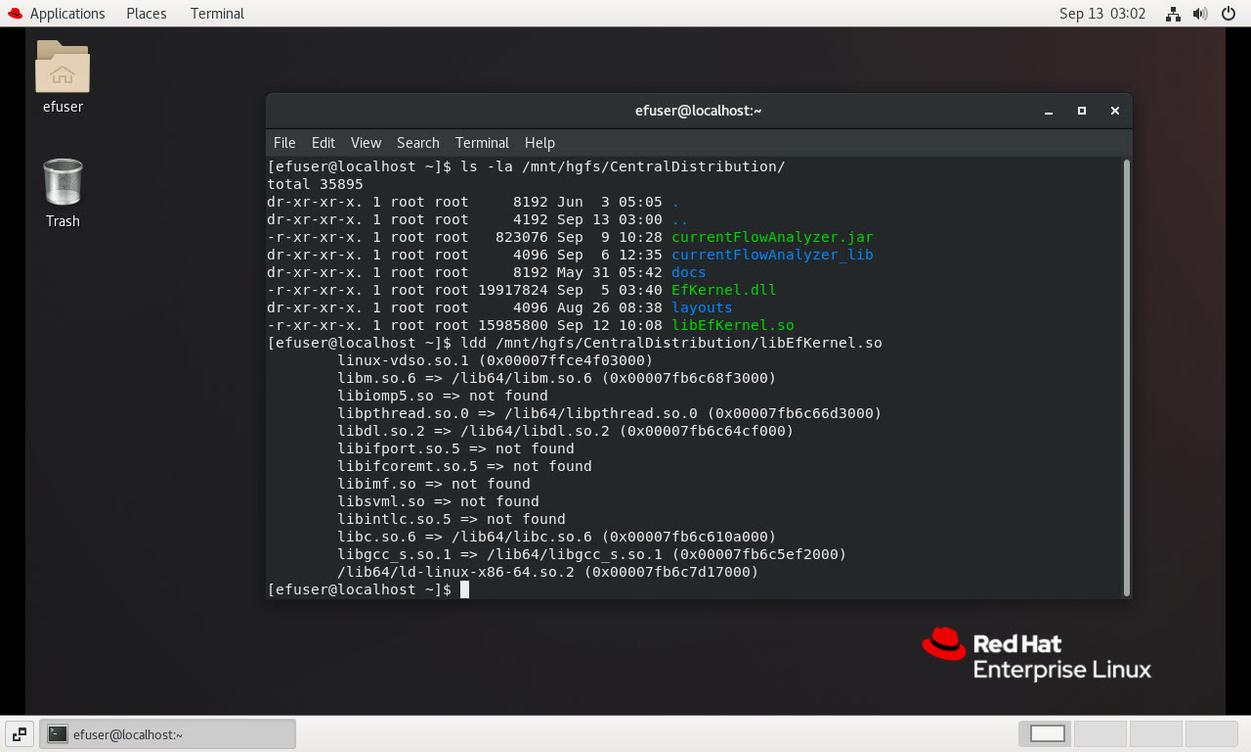The width and height of the screenshot is (1251, 752).
Task: Open the efuser home folder icon
Action: click(62, 70)
